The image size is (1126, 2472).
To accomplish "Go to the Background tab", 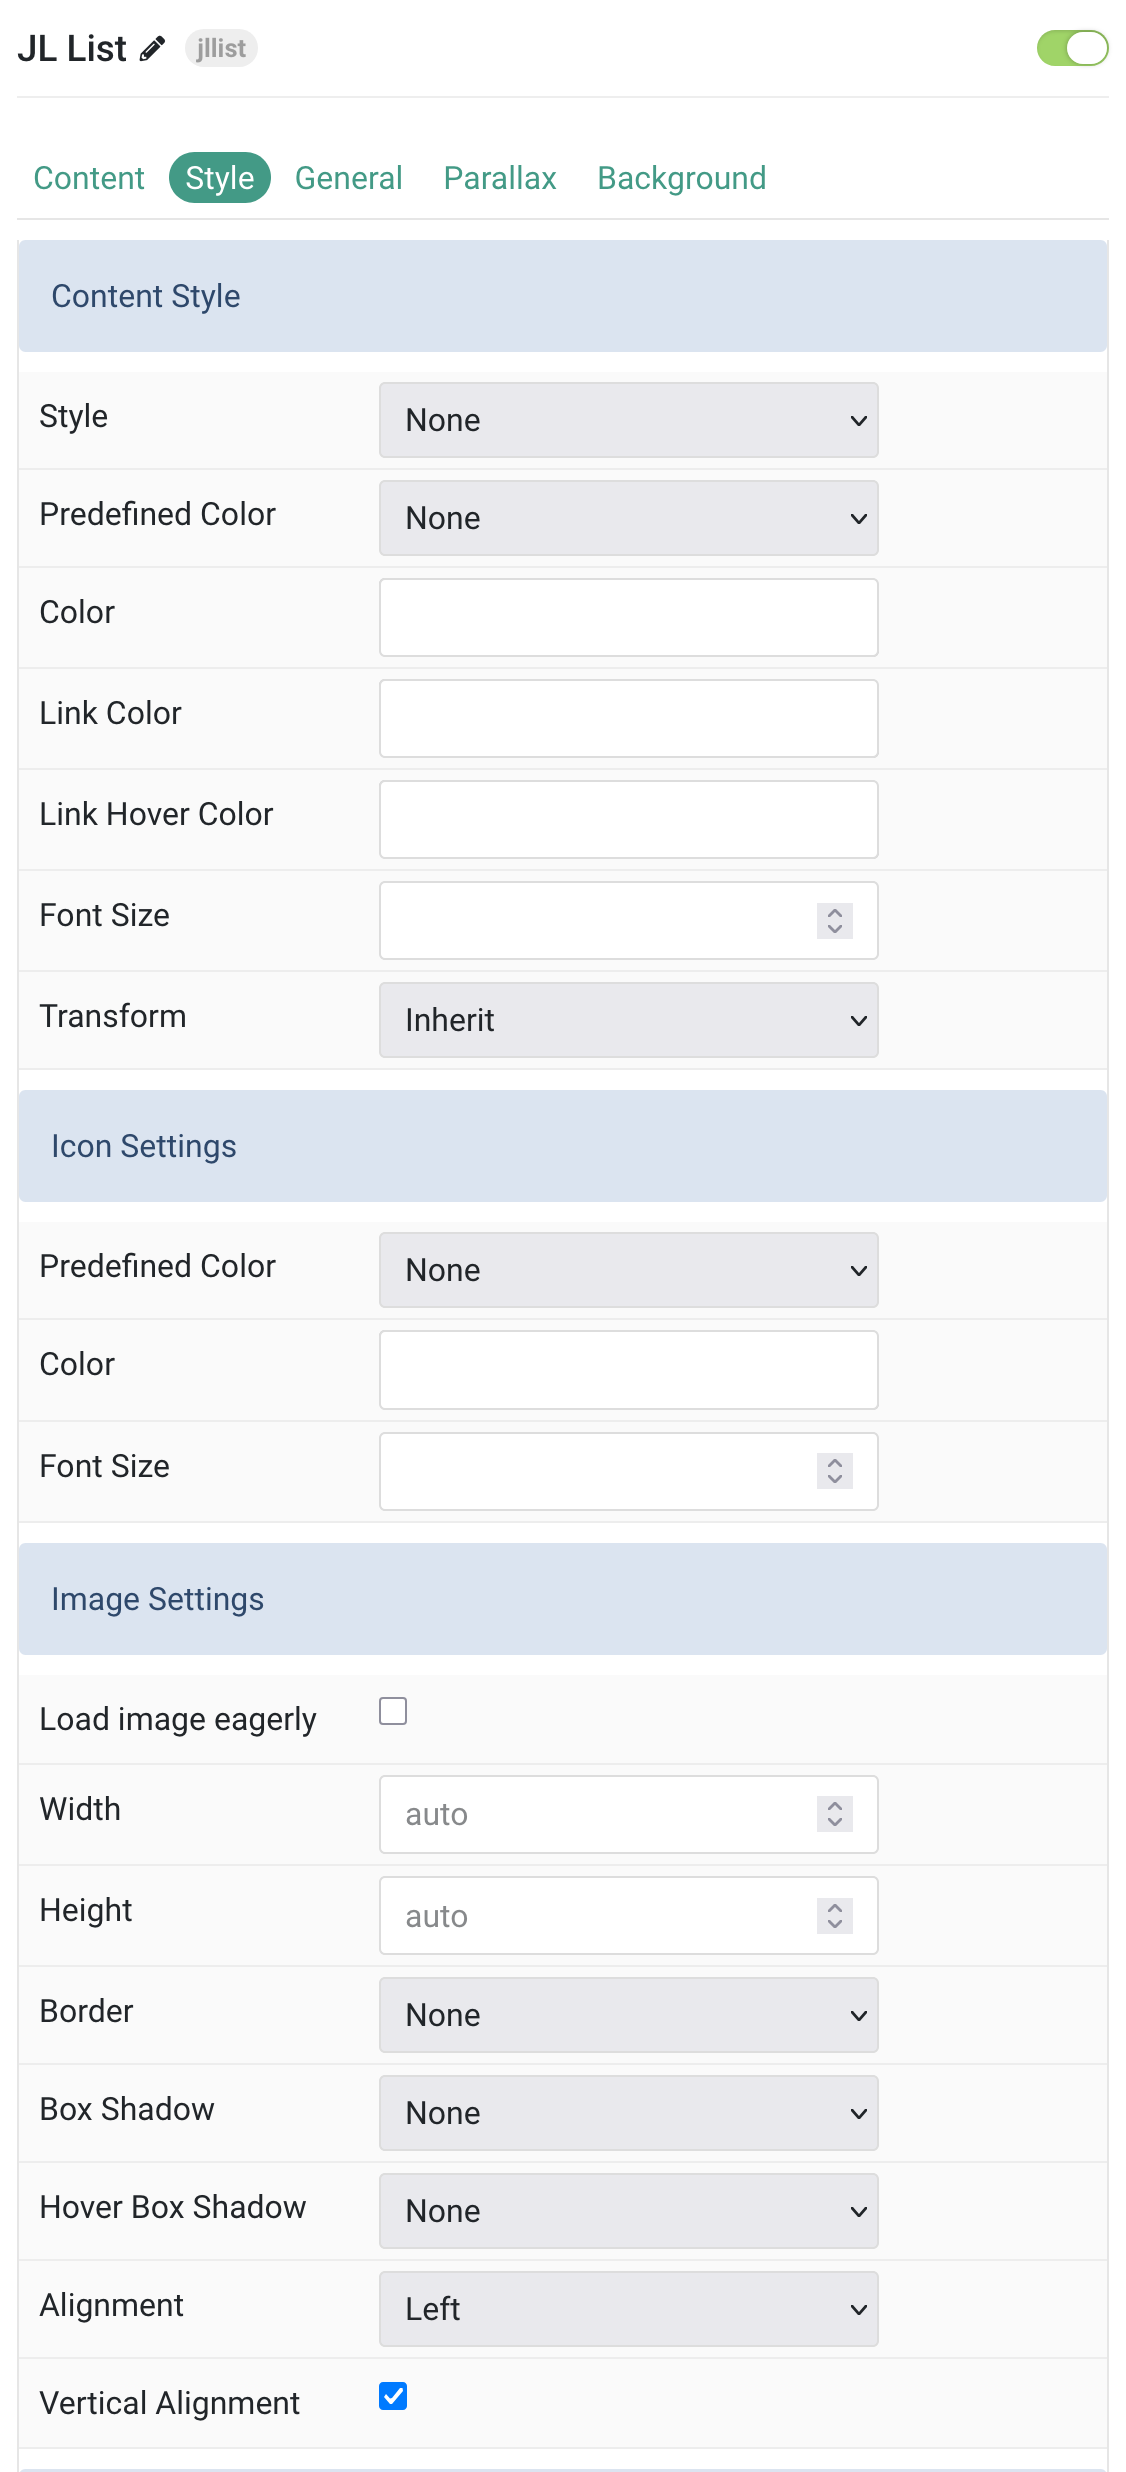I will click(682, 178).
